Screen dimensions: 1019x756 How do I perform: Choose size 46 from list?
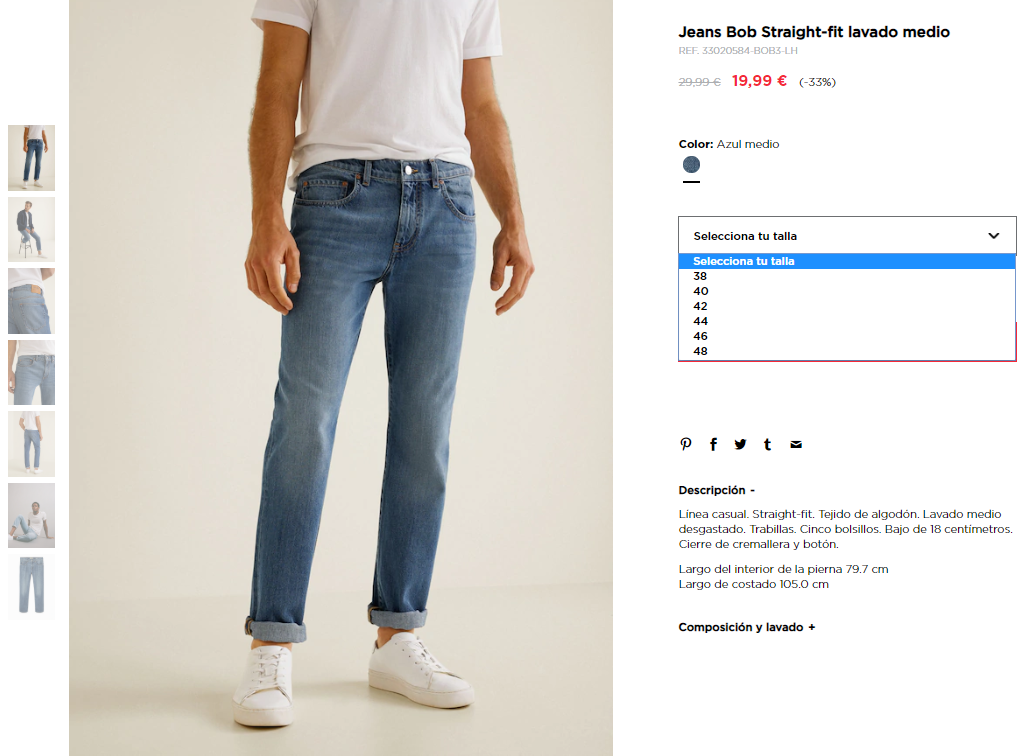[x=847, y=336]
